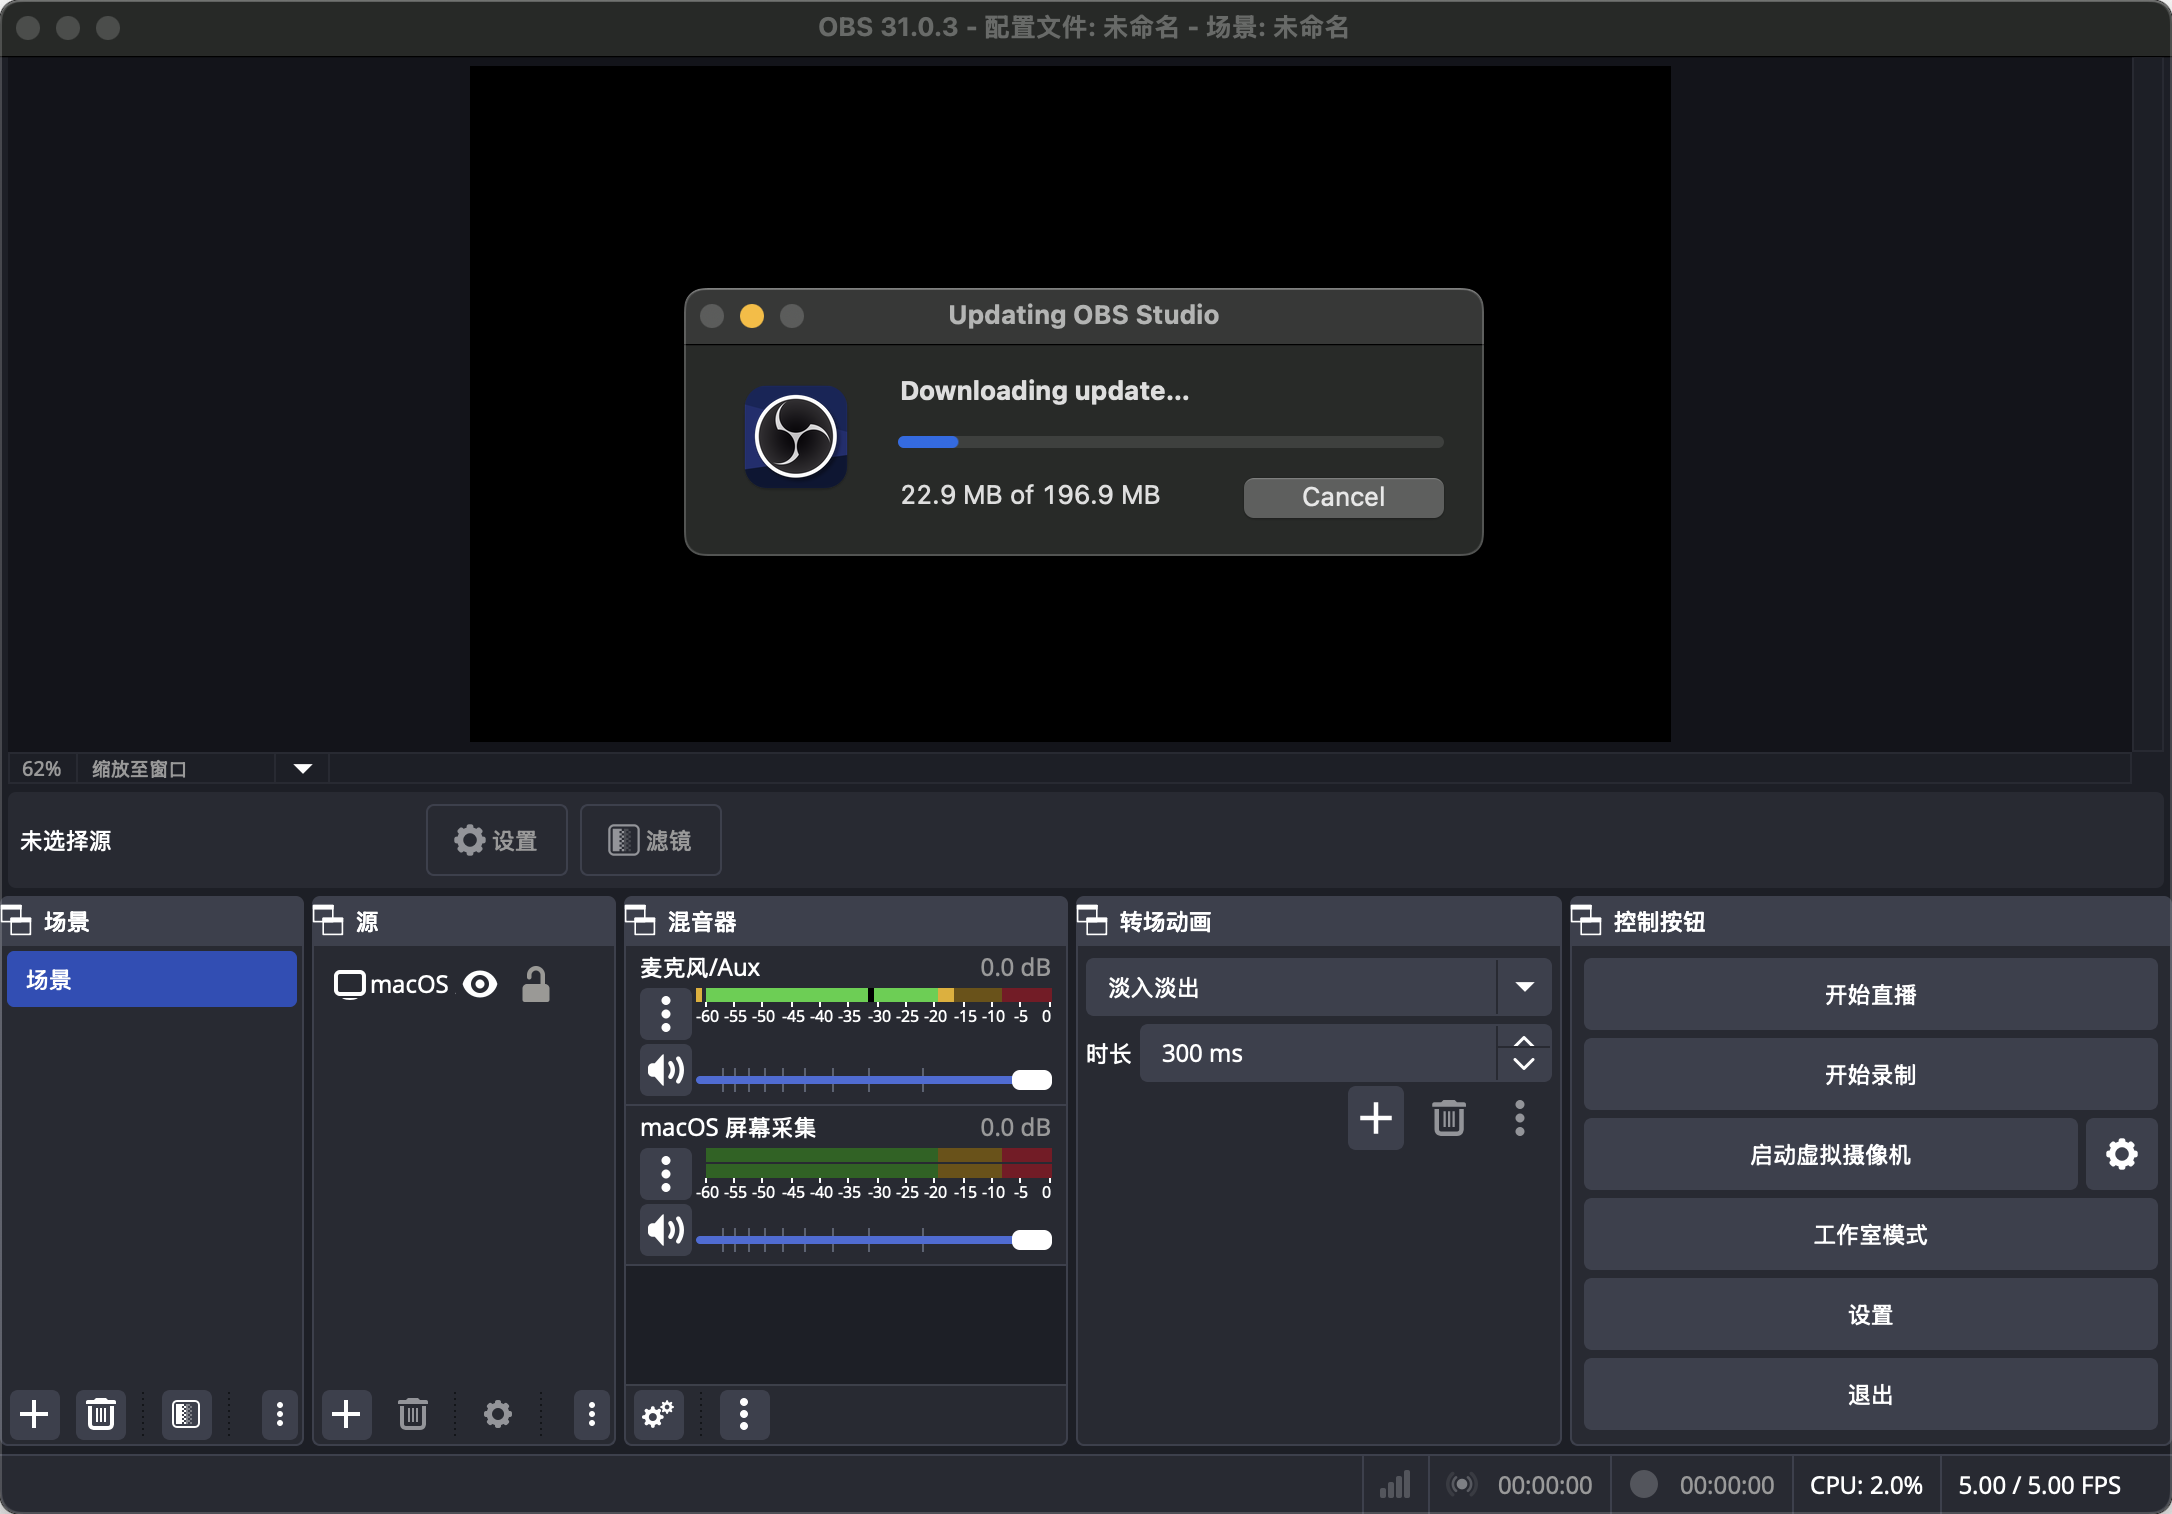Viewport: 2172px width, 1514px height.
Task: Increase transition duration with up arrow
Action: click(x=1524, y=1041)
